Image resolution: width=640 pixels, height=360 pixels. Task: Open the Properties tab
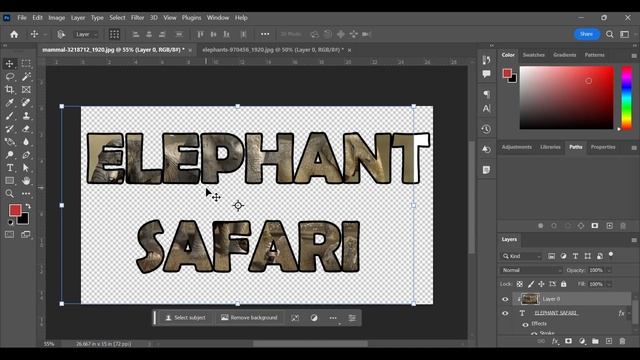point(603,147)
